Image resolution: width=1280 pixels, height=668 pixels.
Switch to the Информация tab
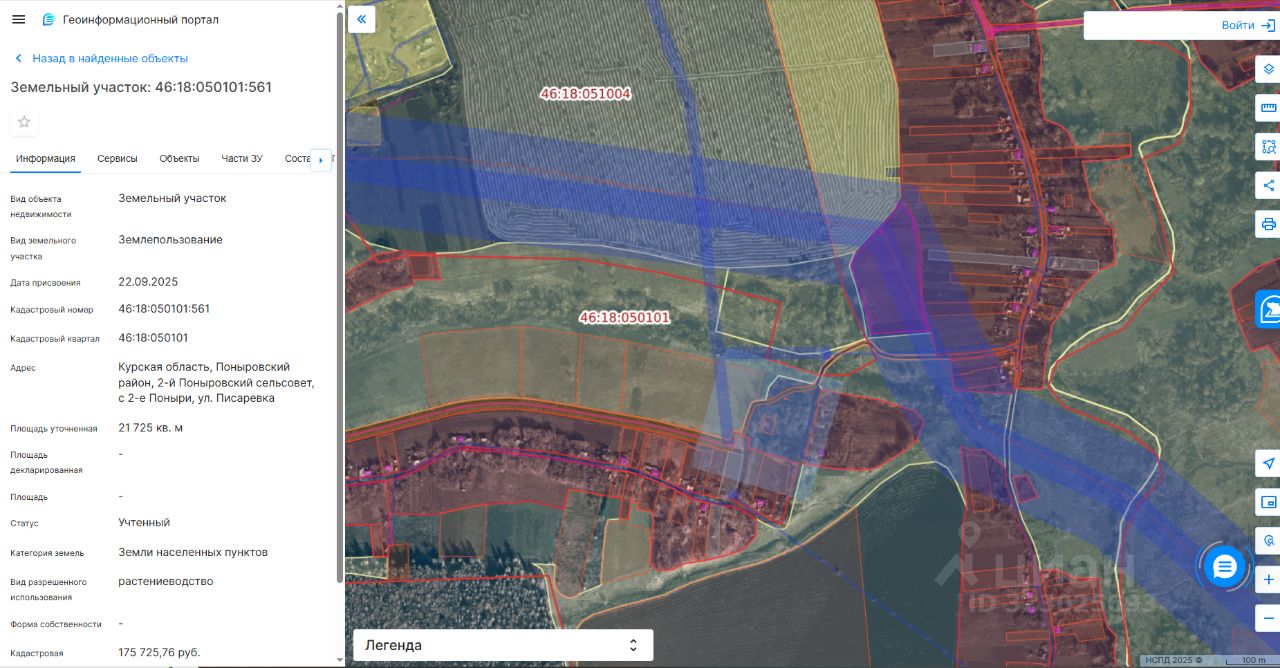[45, 159]
